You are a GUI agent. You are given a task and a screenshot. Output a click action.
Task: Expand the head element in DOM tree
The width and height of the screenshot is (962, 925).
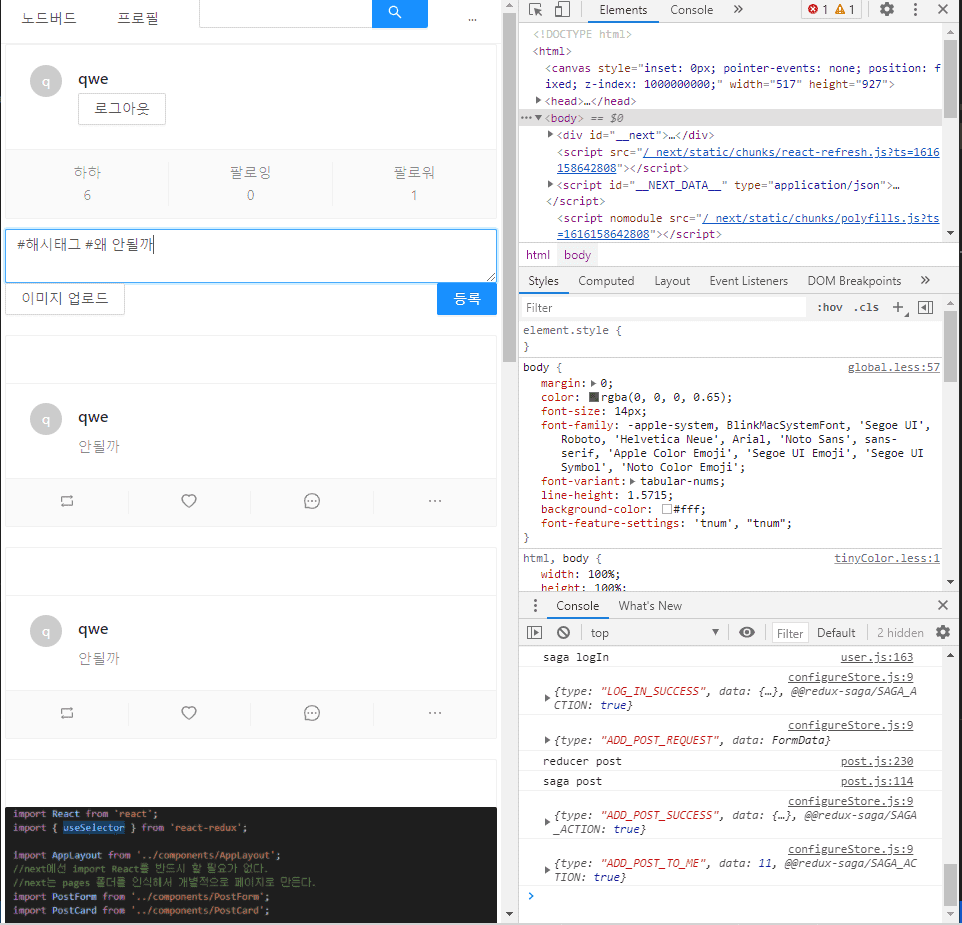[x=540, y=101]
